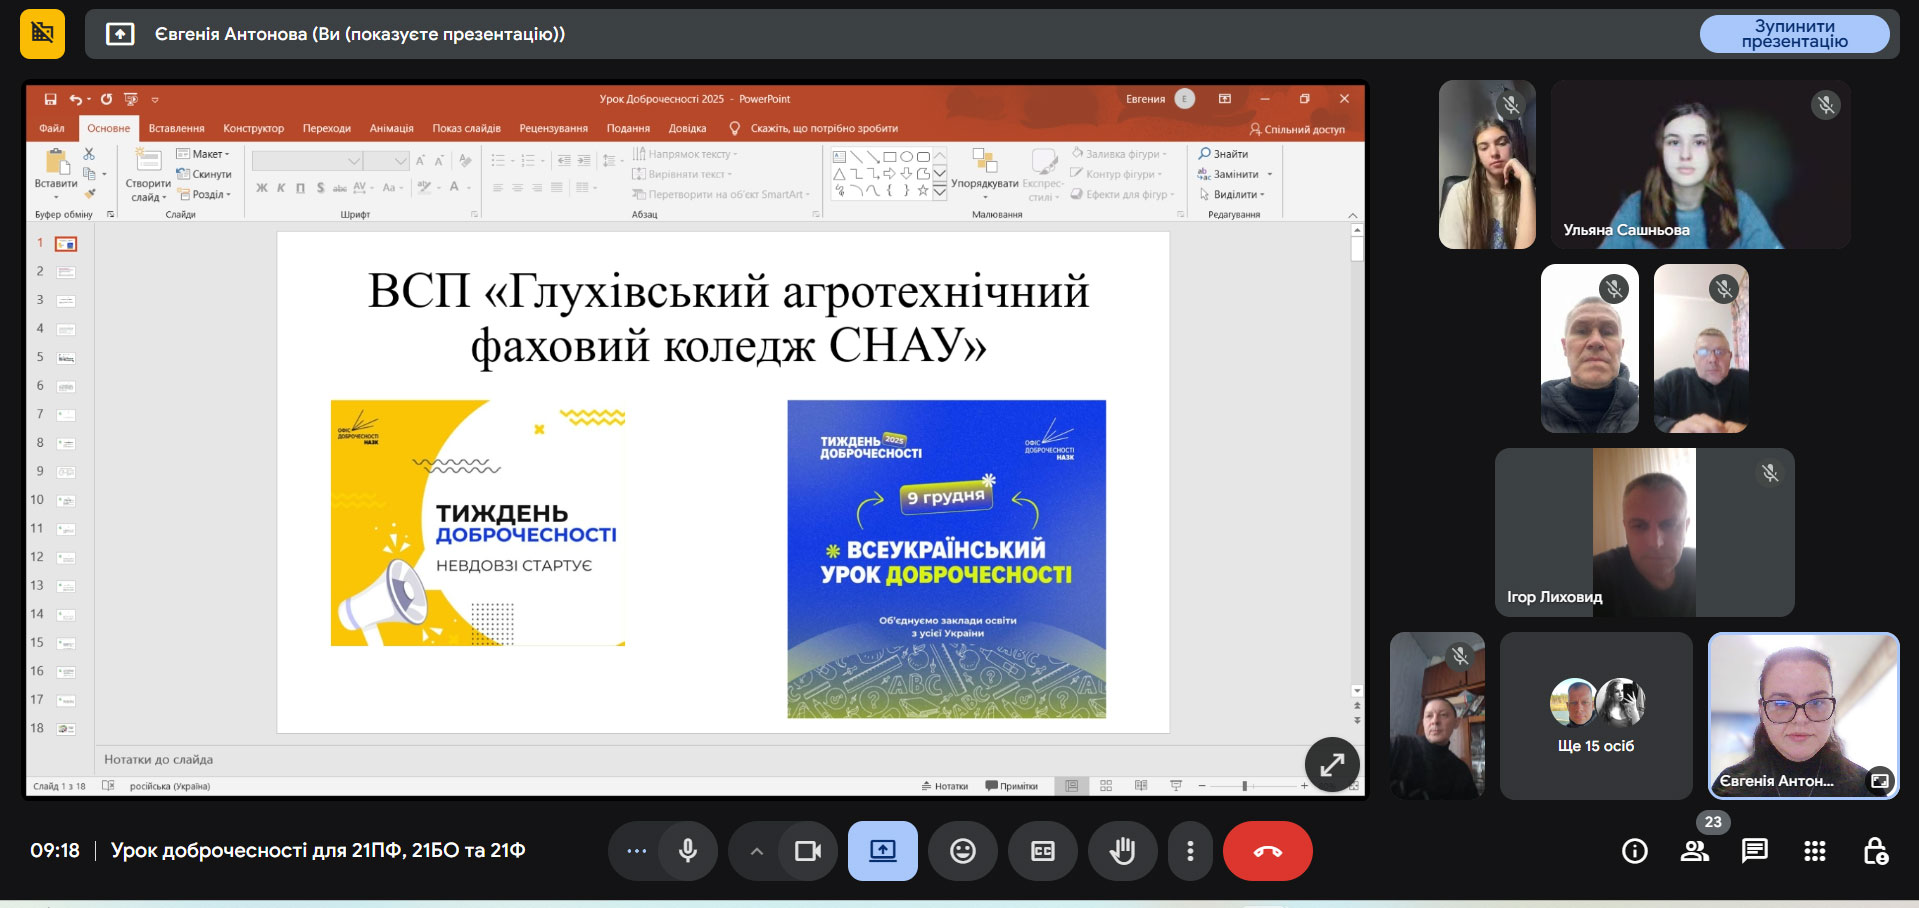The width and height of the screenshot is (1919, 908).
Task: Toggle Bold (Ж) formatting in PowerPoint
Action: pos(262,188)
